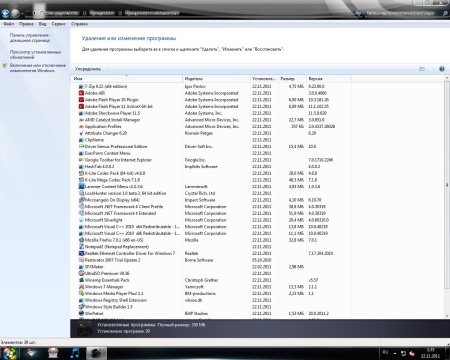Sort by the Версия column header
This screenshot has height=360, width=450.
[329, 79]
